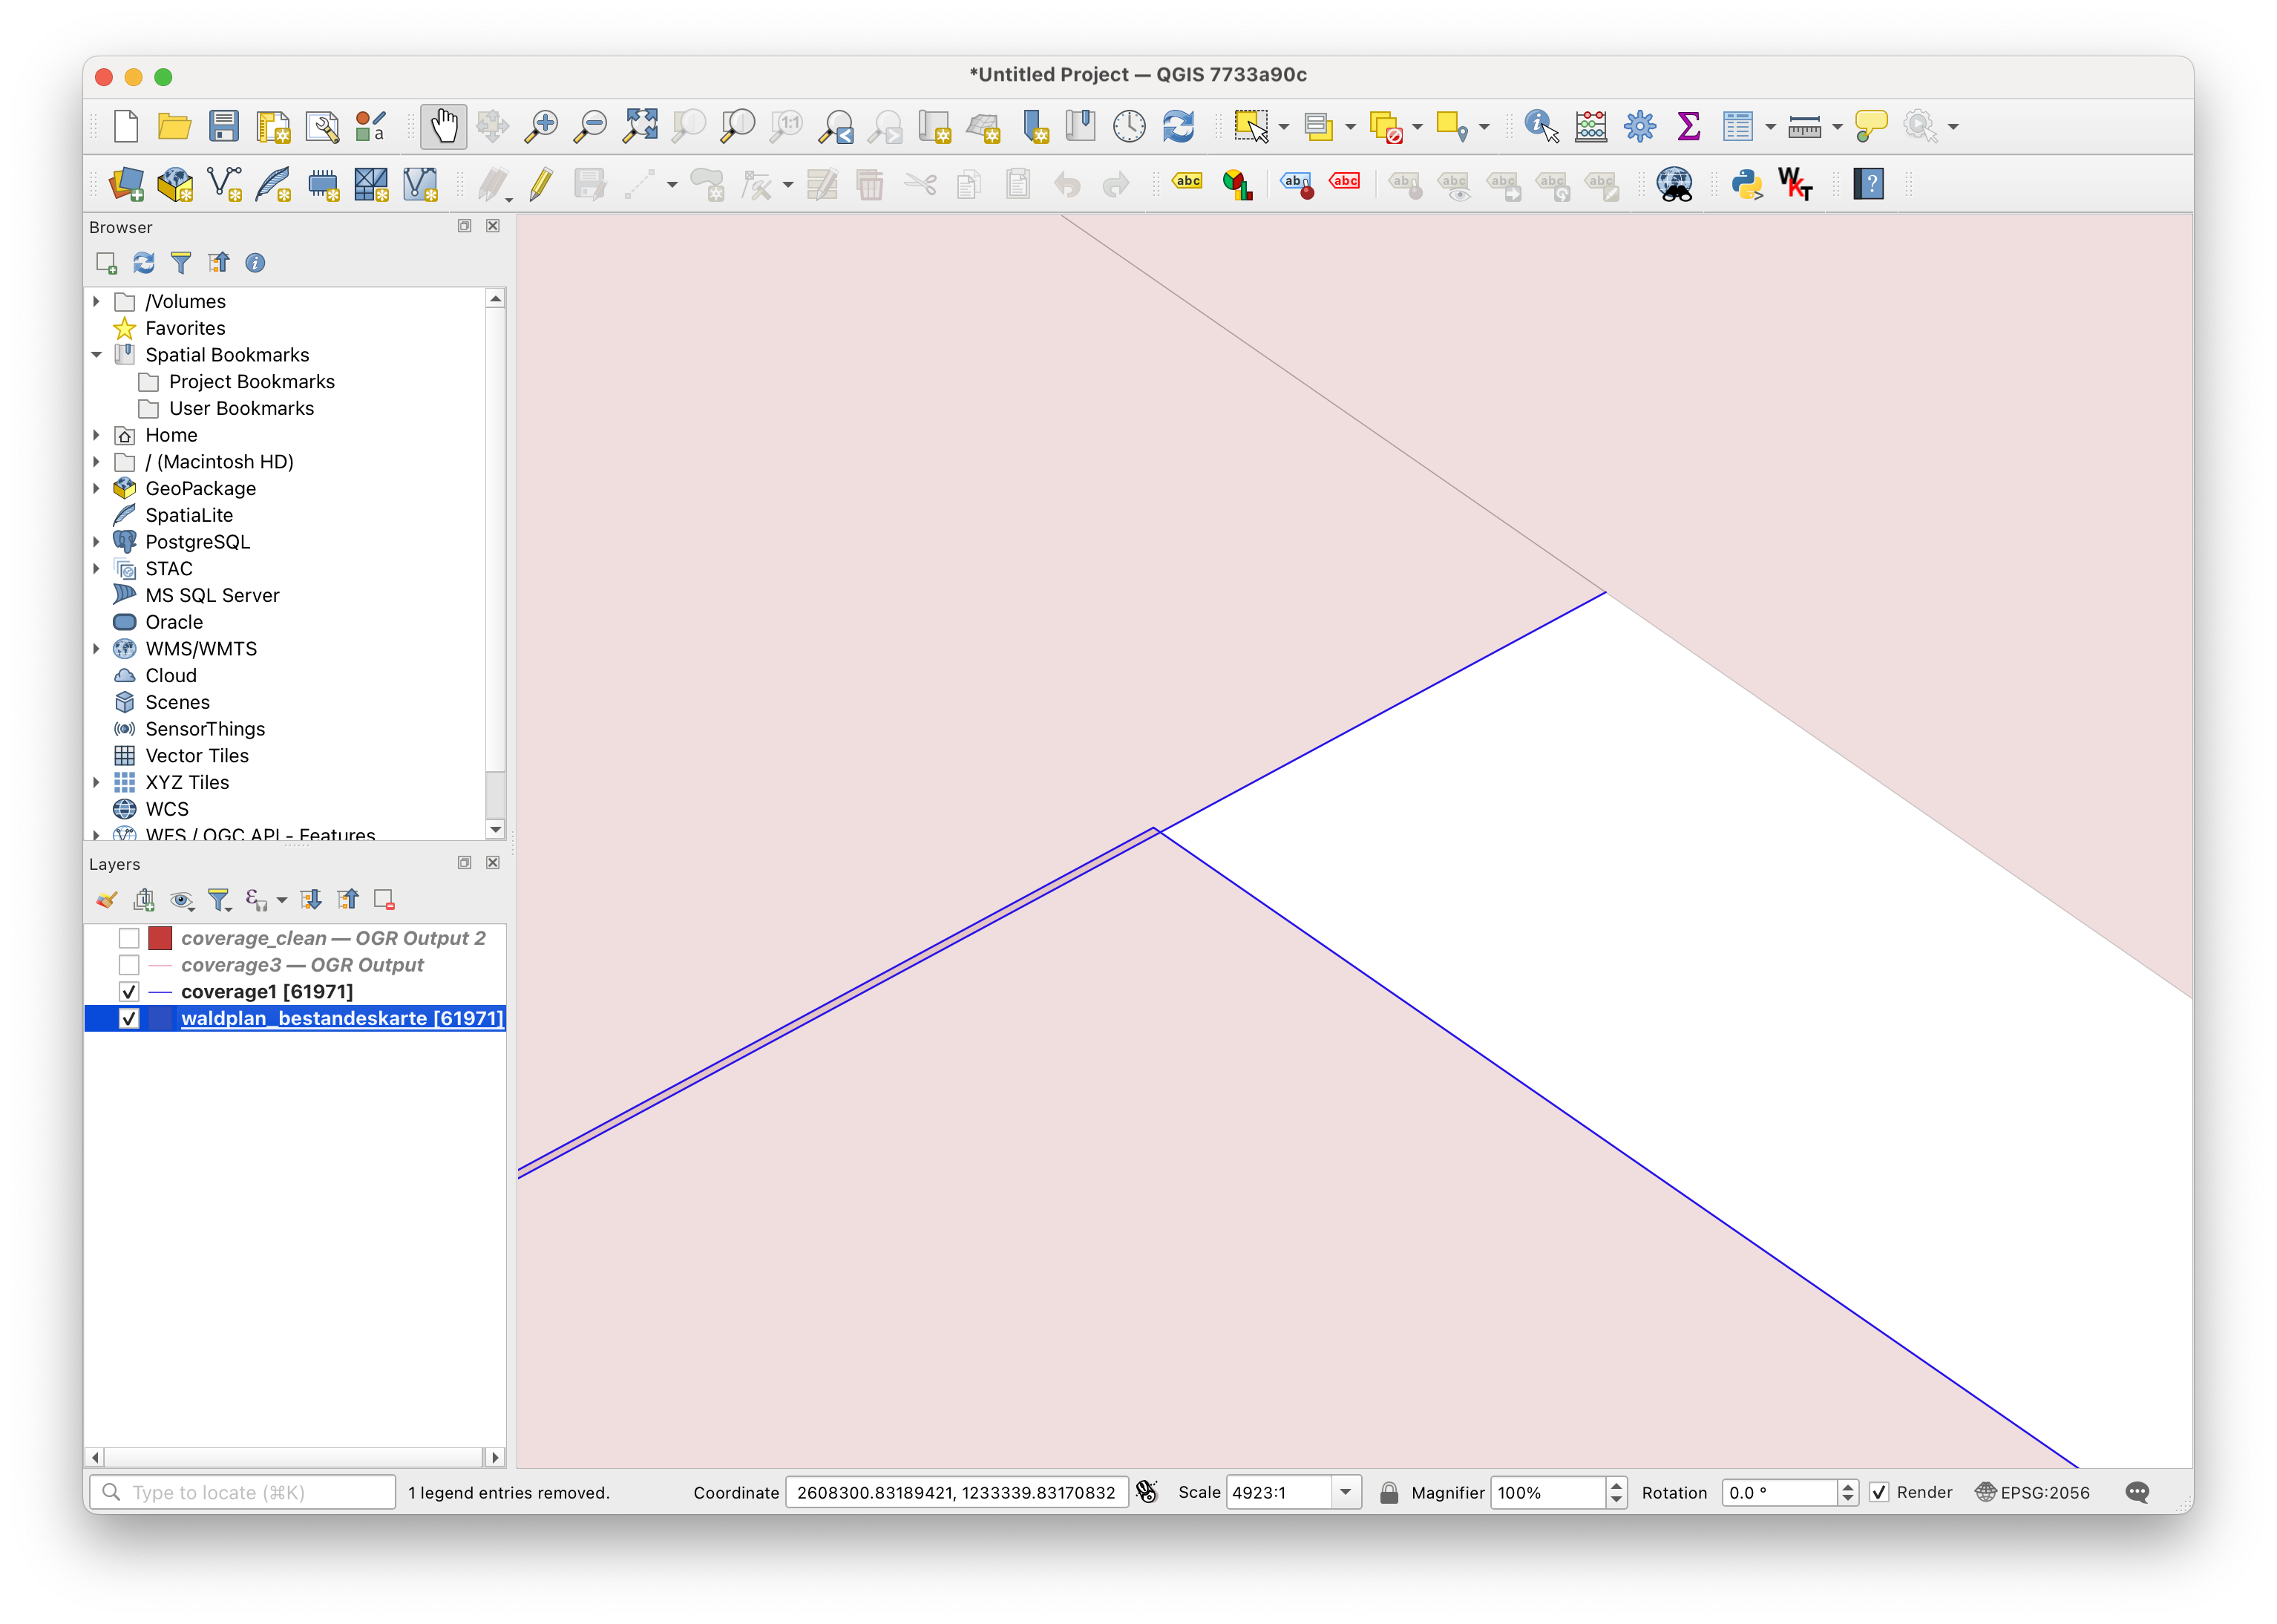Open the Scale dropdown arrow
The image size is (2277, 1624).
pos(1345,1492)
